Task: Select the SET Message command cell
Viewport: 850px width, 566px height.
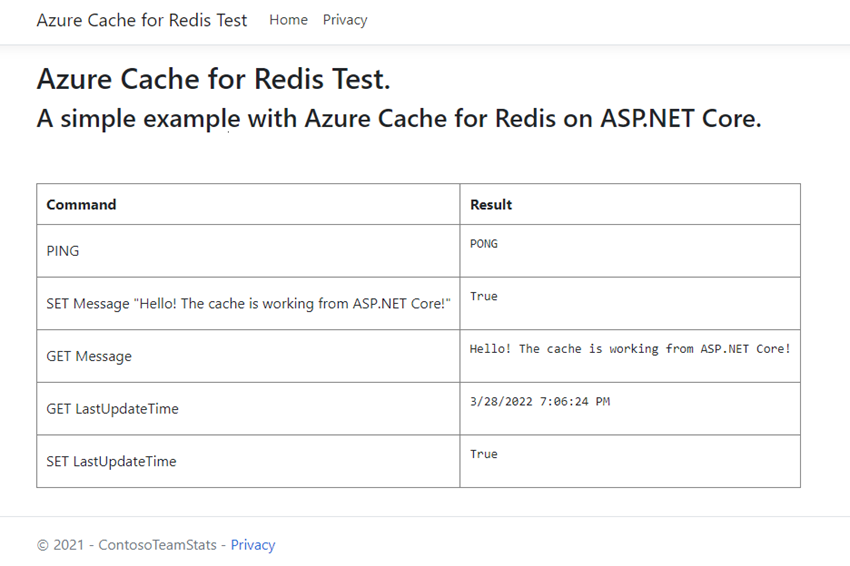Action: click(x=249, y=303)
